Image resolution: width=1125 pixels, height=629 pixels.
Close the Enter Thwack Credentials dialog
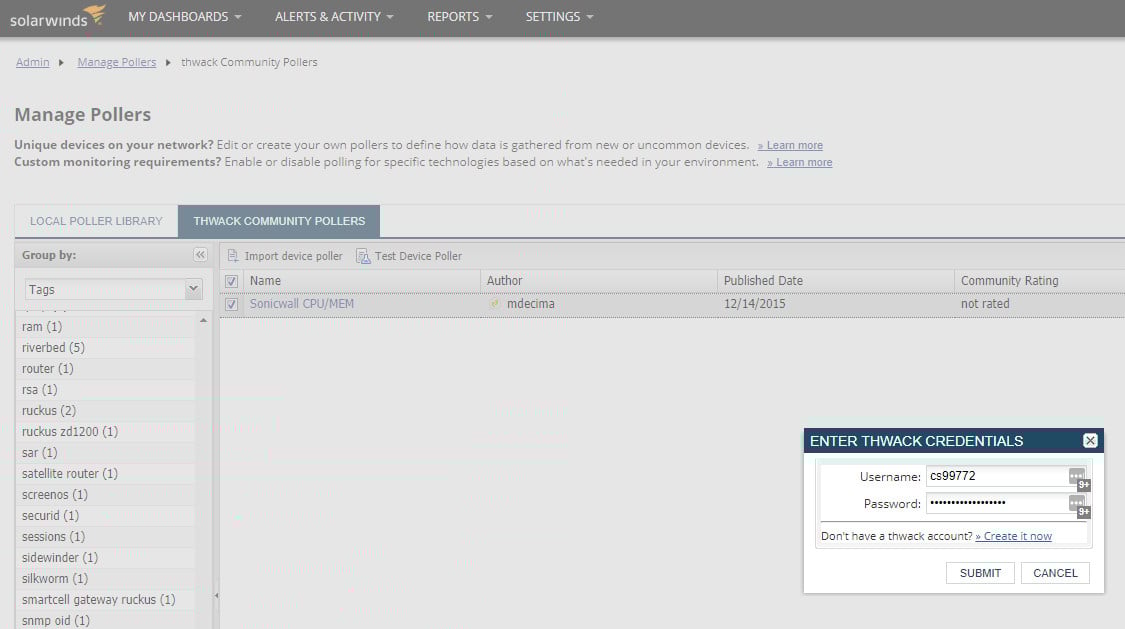[x=1090, y=440]
